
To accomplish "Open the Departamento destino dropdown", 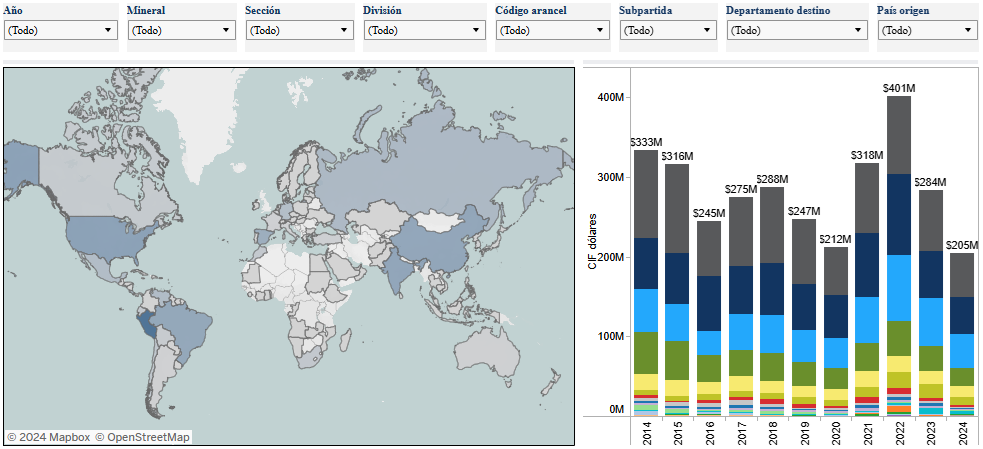I will 797,30.
